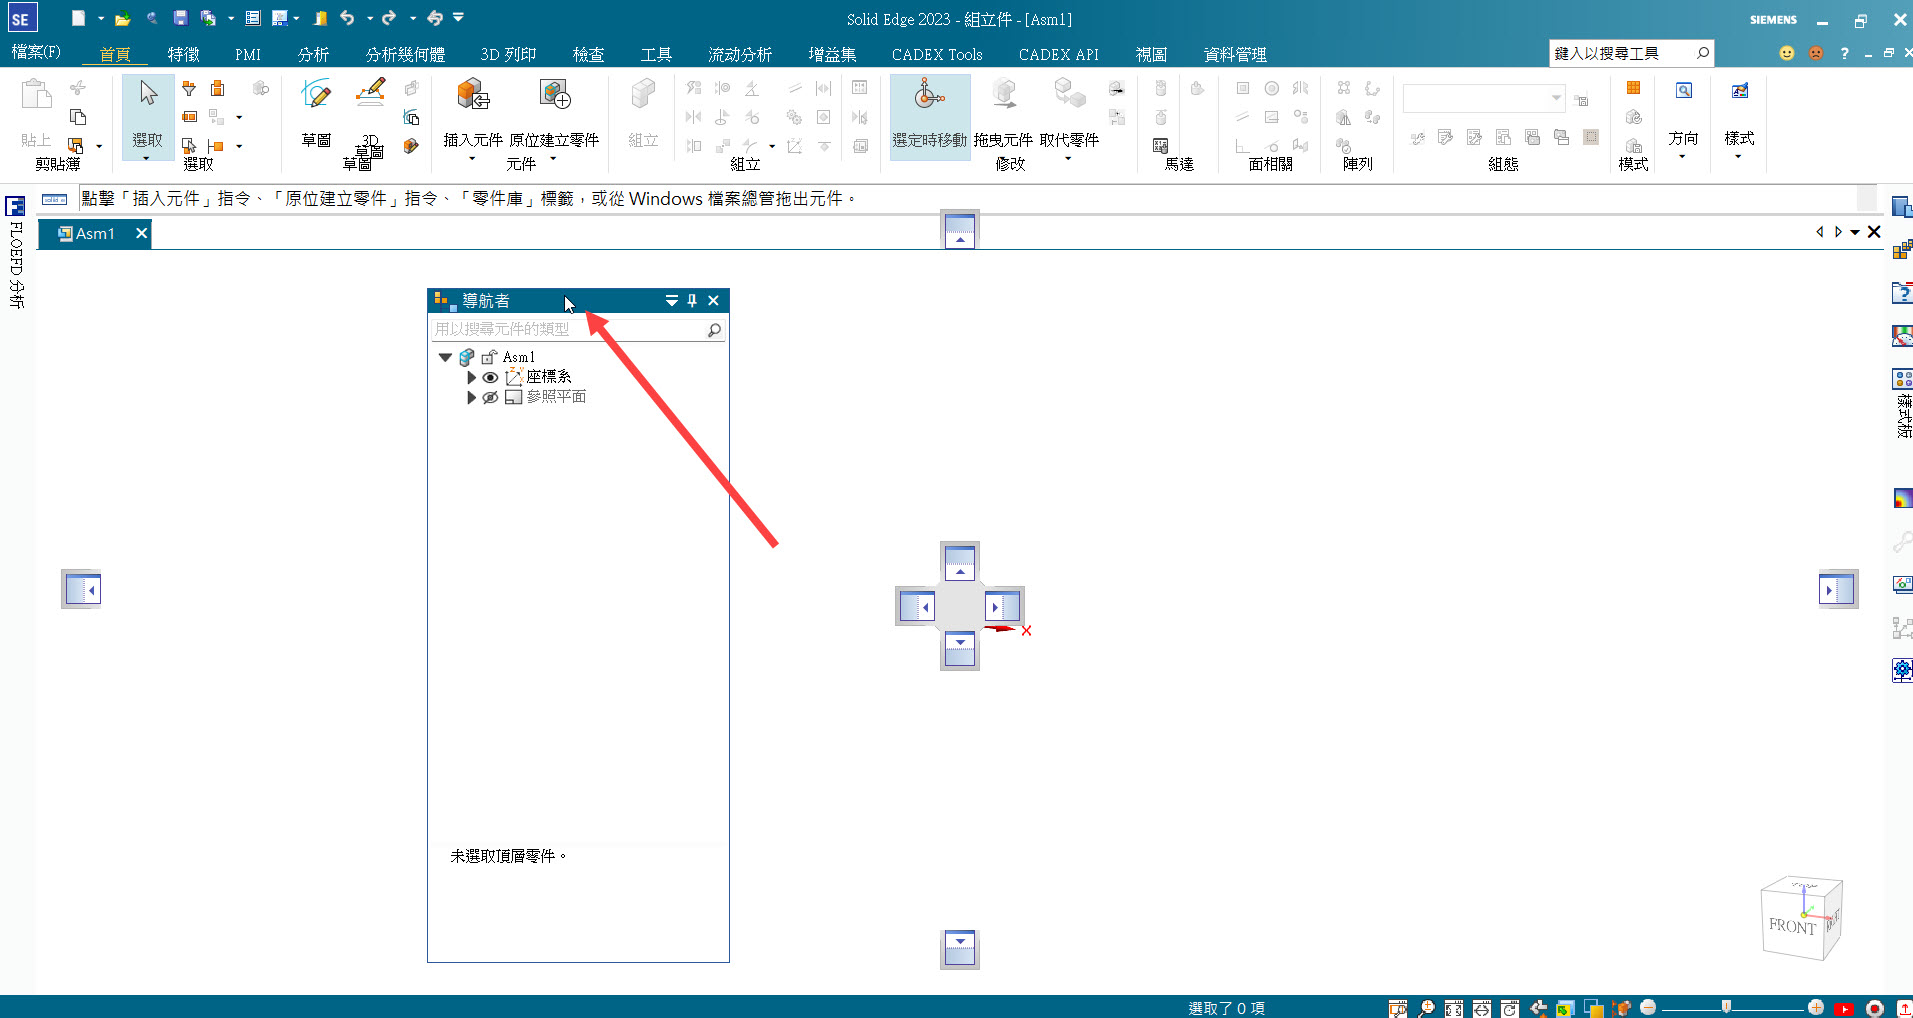Switch to the 資料管理 ribbon tab
Screen dimensions: 1913x1018
click(1235, 54)
